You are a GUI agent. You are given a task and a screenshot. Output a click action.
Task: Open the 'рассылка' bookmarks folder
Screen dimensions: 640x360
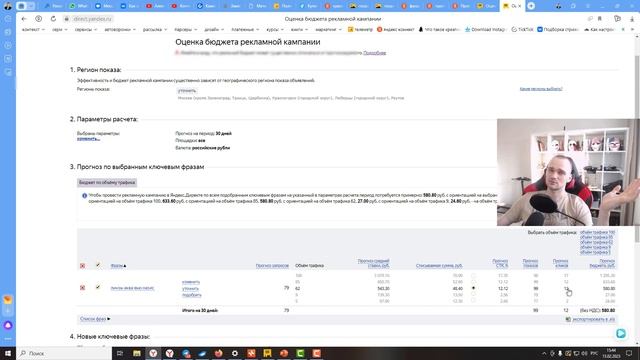tap(155, 29)
